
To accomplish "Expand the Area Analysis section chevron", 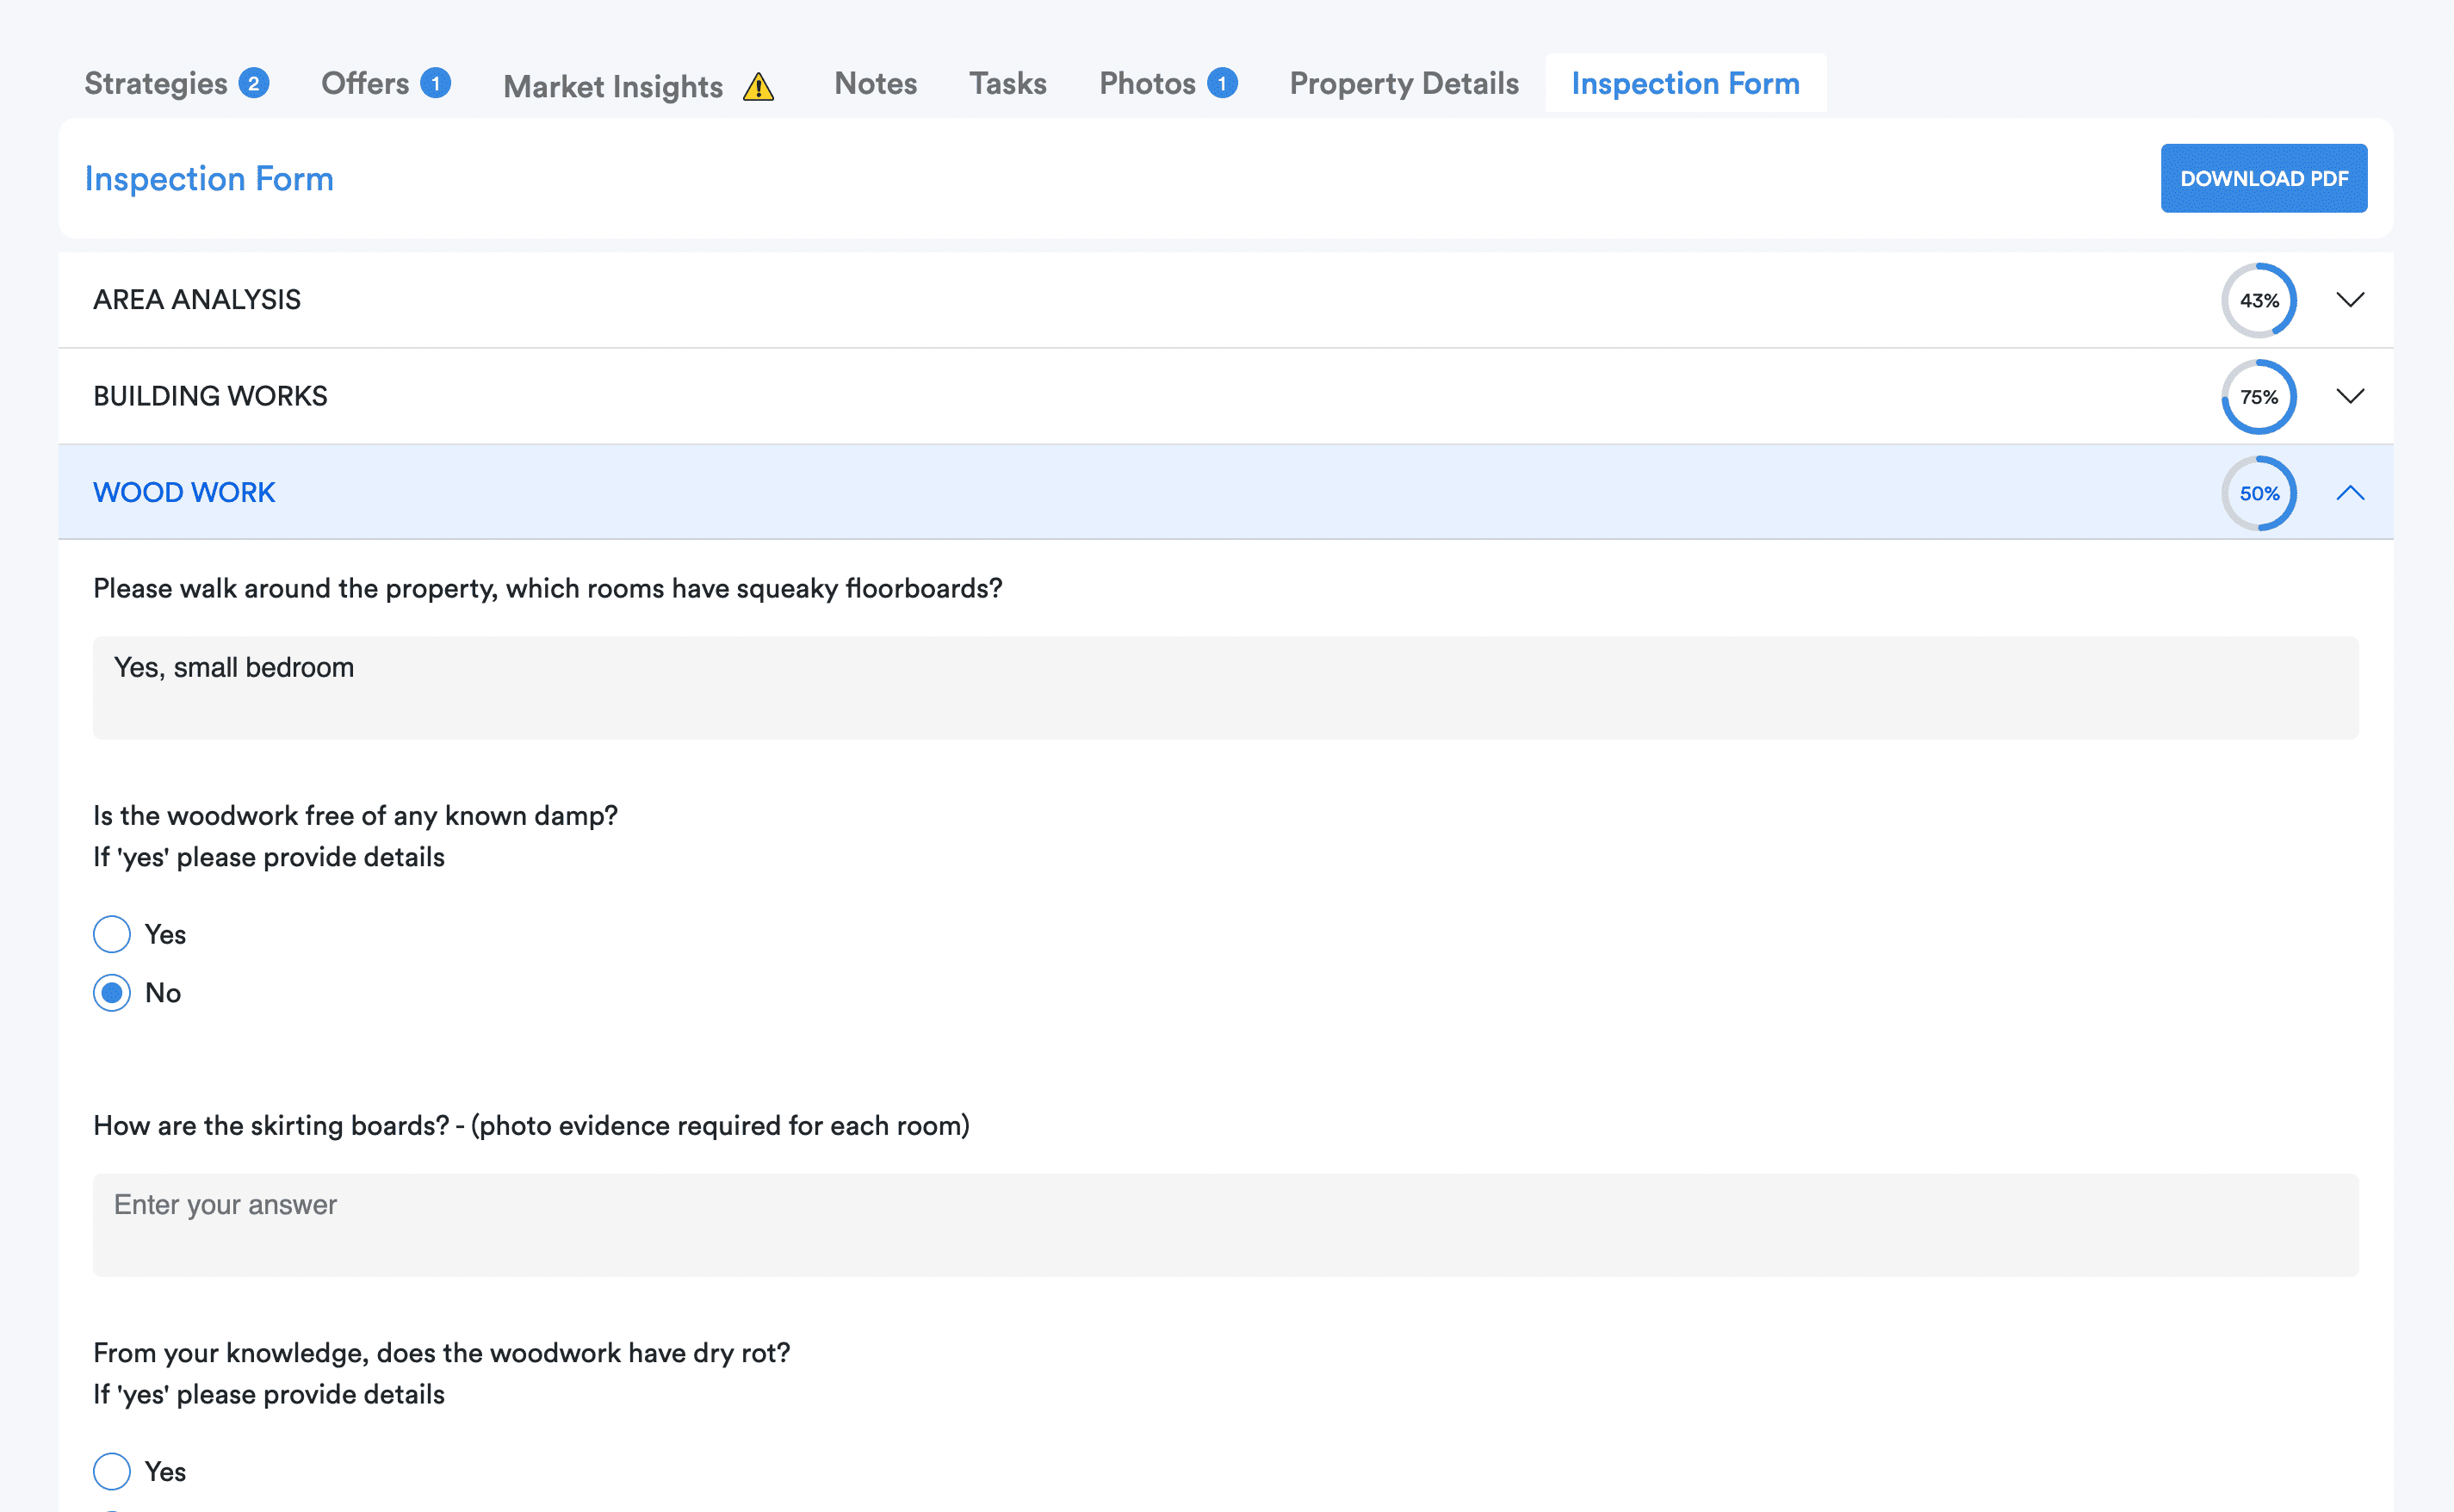I will pos(2349,300).
